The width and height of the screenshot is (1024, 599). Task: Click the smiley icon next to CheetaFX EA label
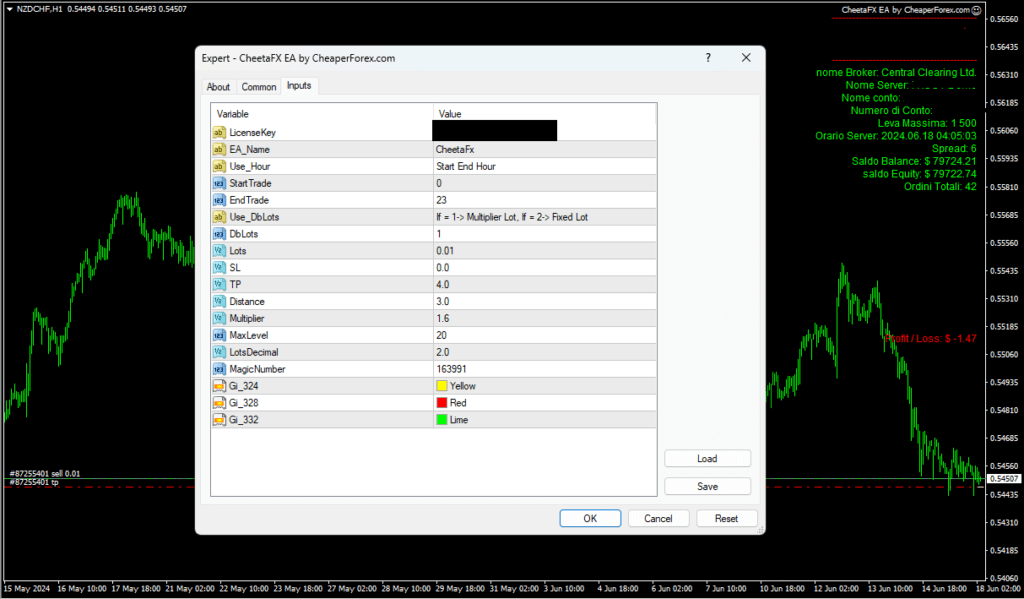pos(976,10)
